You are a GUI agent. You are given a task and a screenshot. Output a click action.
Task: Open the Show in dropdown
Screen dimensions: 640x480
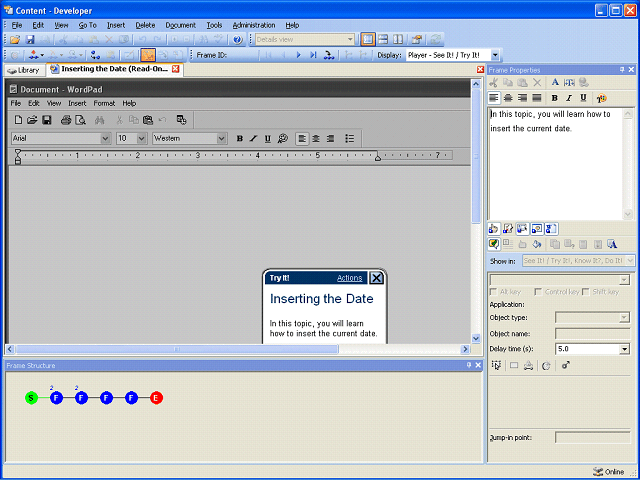(x=630, y=260)
